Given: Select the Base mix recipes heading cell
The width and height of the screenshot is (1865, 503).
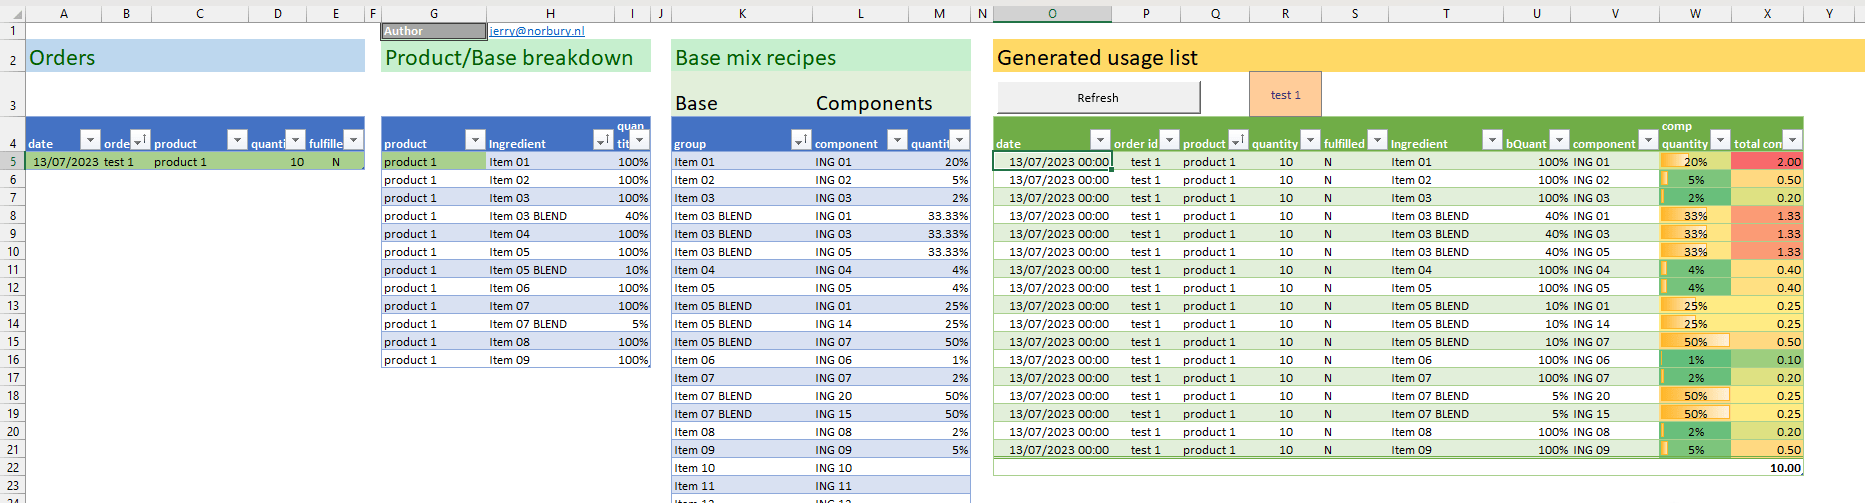Looking at the screenshot, I should click(x=821, y=56).
